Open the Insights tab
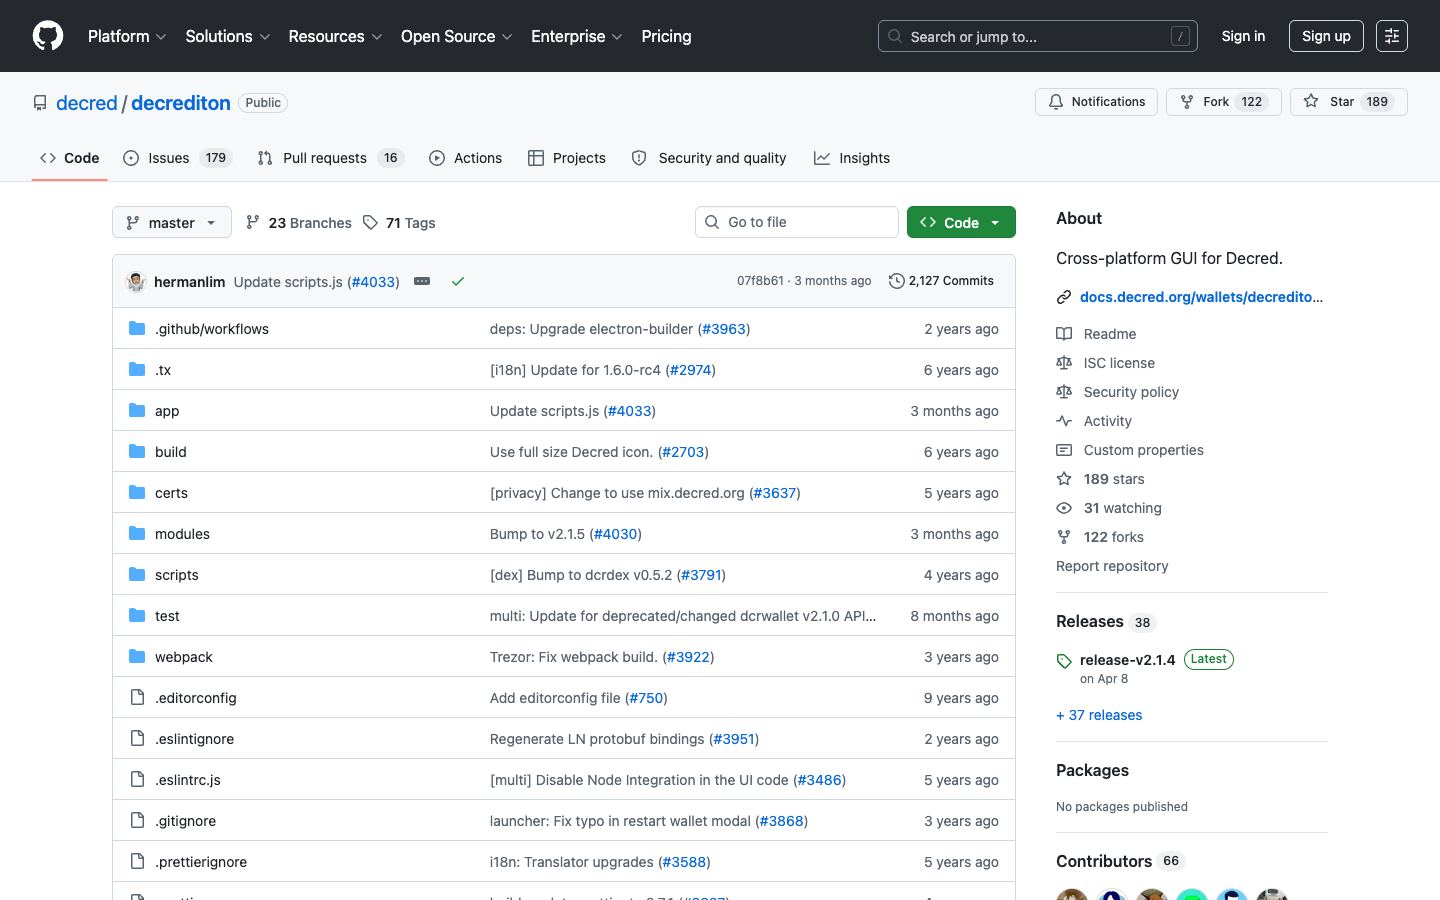This screenshot has height=900, width=1440. tap(852, 158)
